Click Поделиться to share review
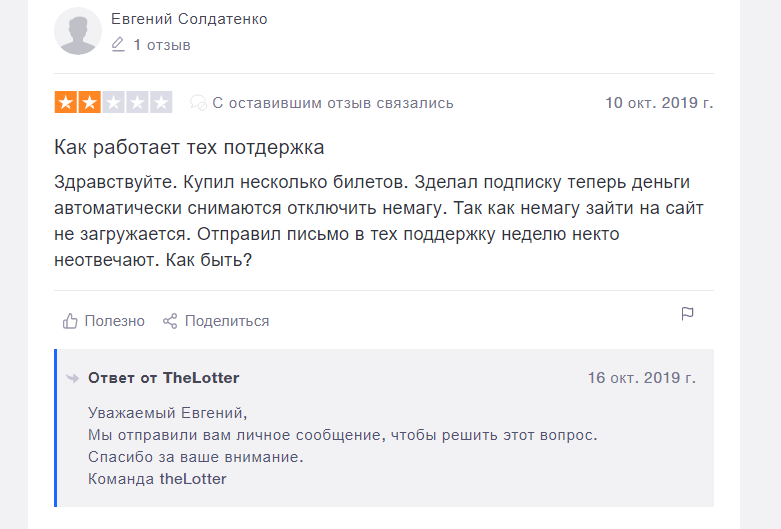 coord(227,321)
